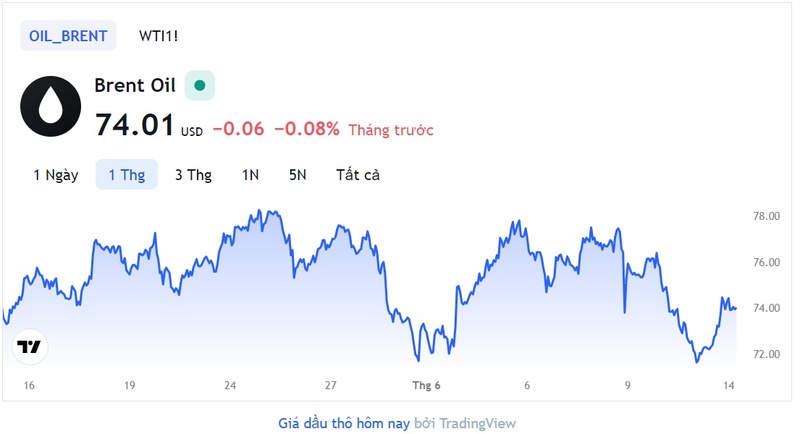Choose the 5N time range
Viewport: 800px width, 434px height.
pyautogui.click(x=298, y=175)
